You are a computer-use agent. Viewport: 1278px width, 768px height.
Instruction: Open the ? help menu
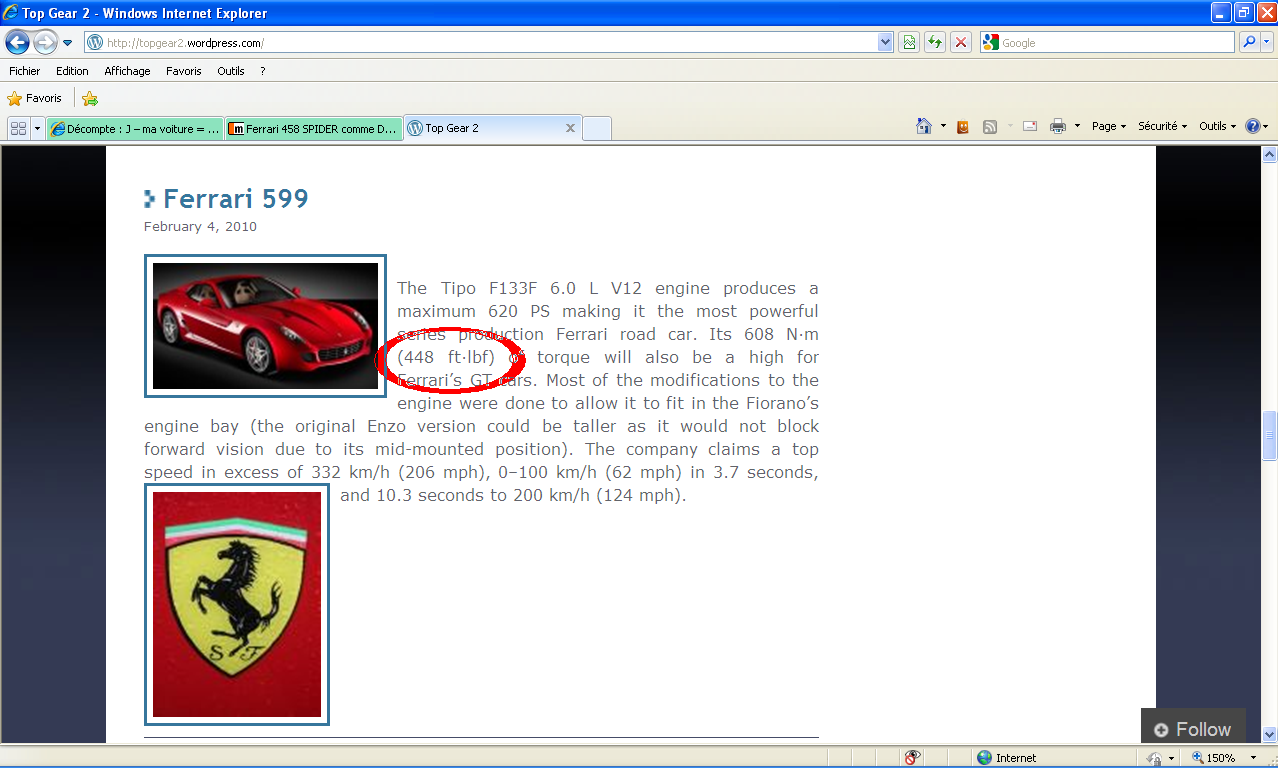tap(262, 71)
